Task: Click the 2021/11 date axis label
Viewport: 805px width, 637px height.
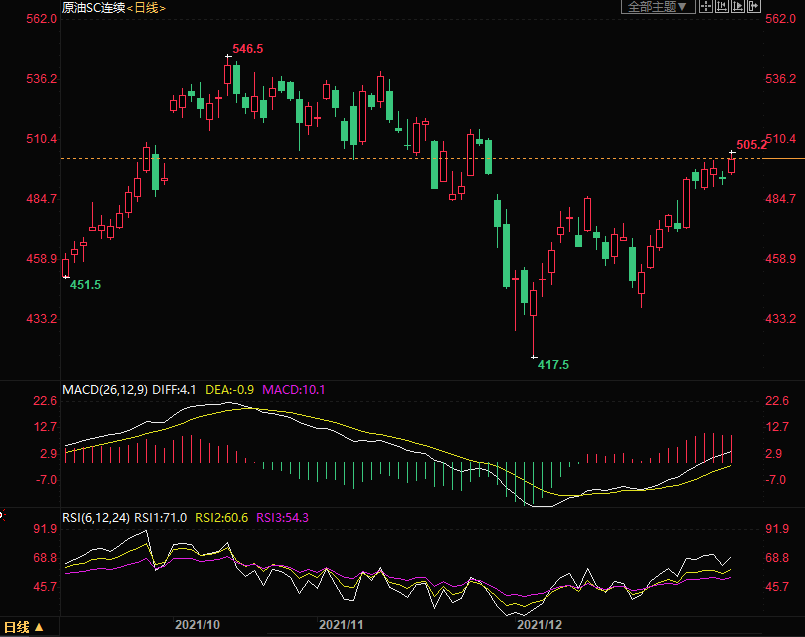Action: point(341,625)
